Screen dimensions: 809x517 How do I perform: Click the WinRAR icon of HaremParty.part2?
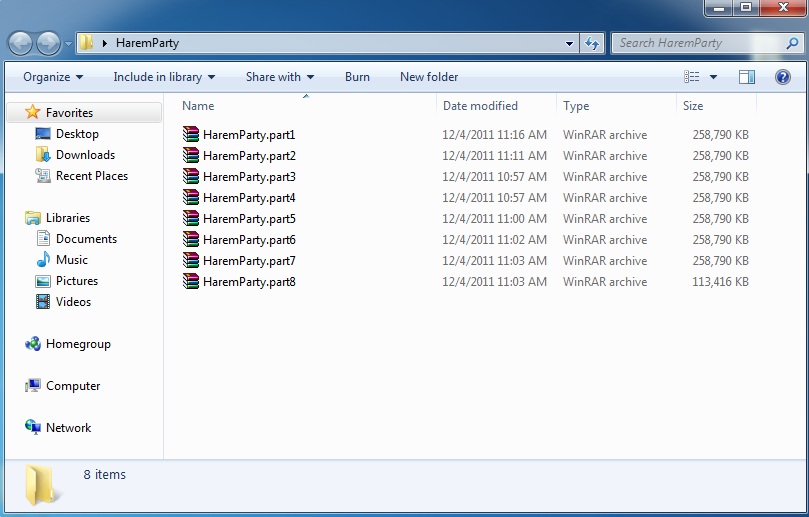click(190, 155)
